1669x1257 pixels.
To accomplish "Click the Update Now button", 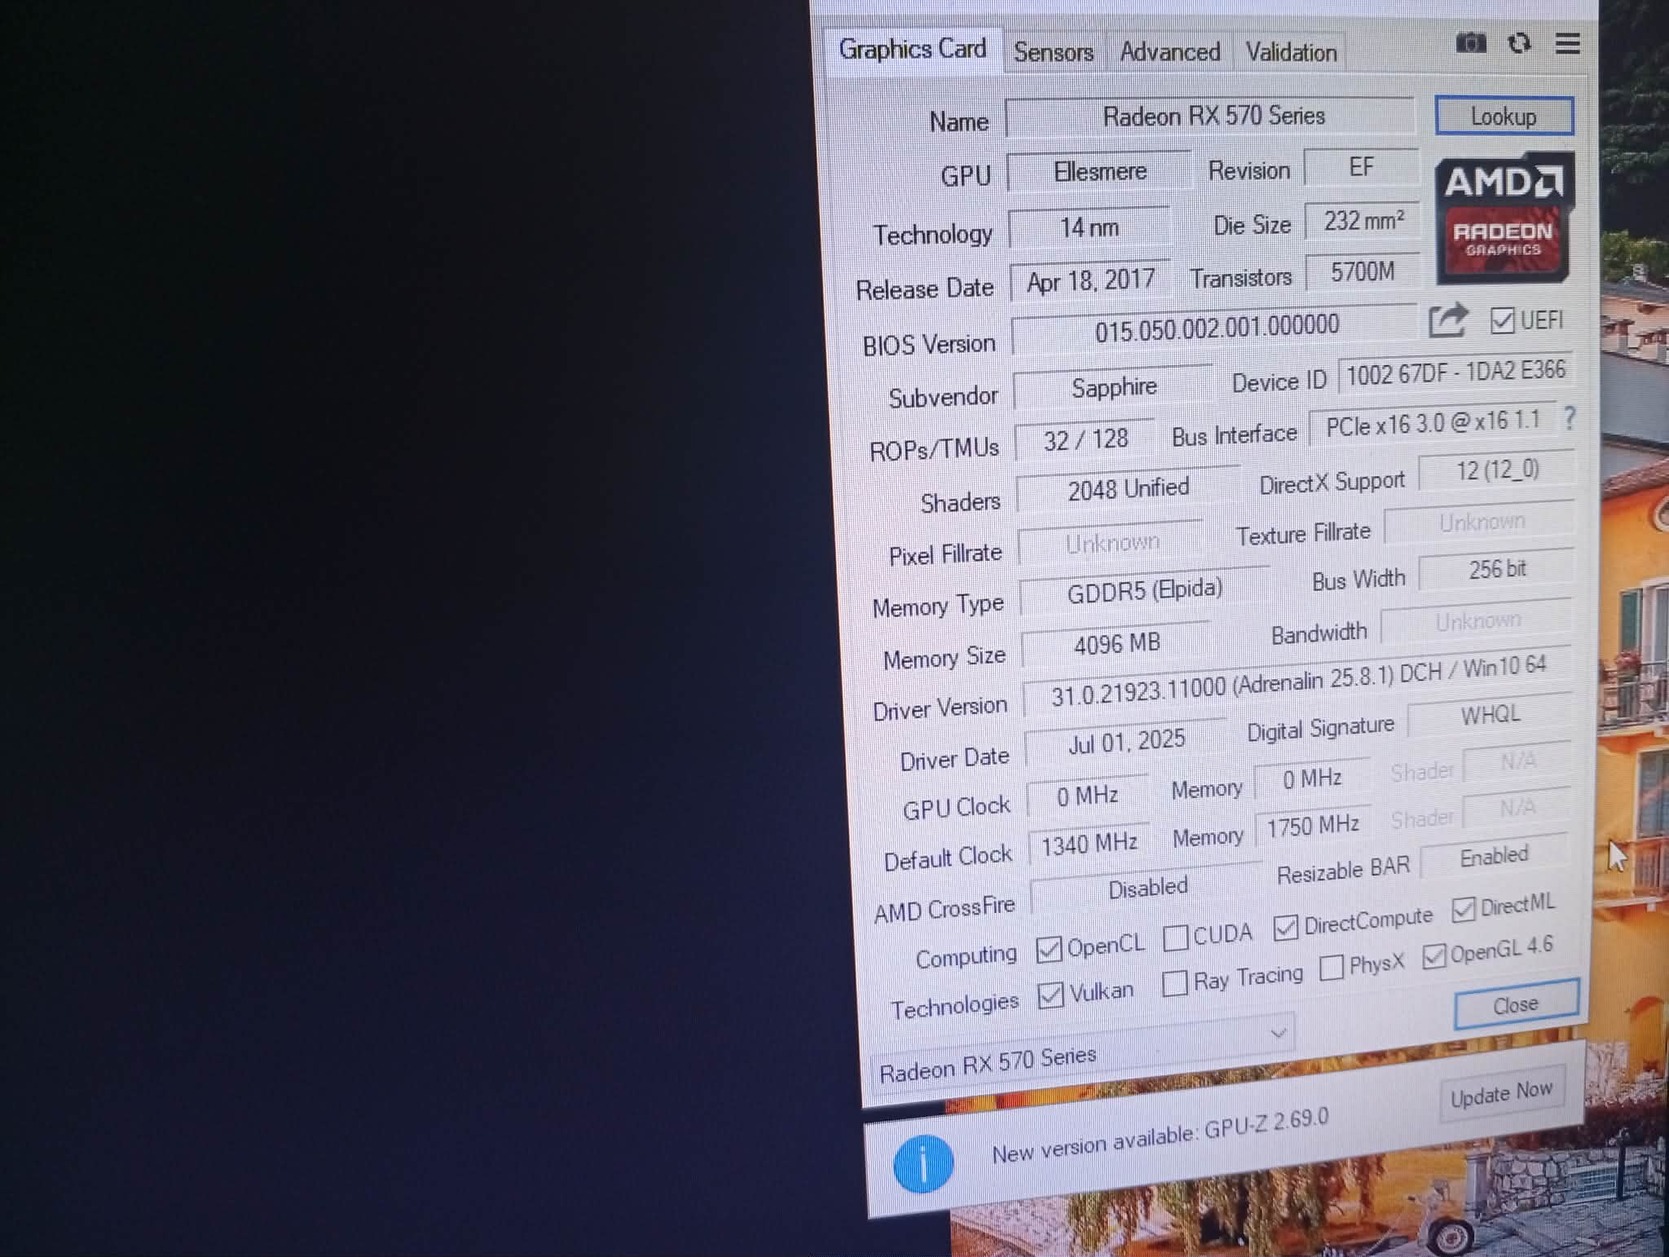I will 1500,1094.
